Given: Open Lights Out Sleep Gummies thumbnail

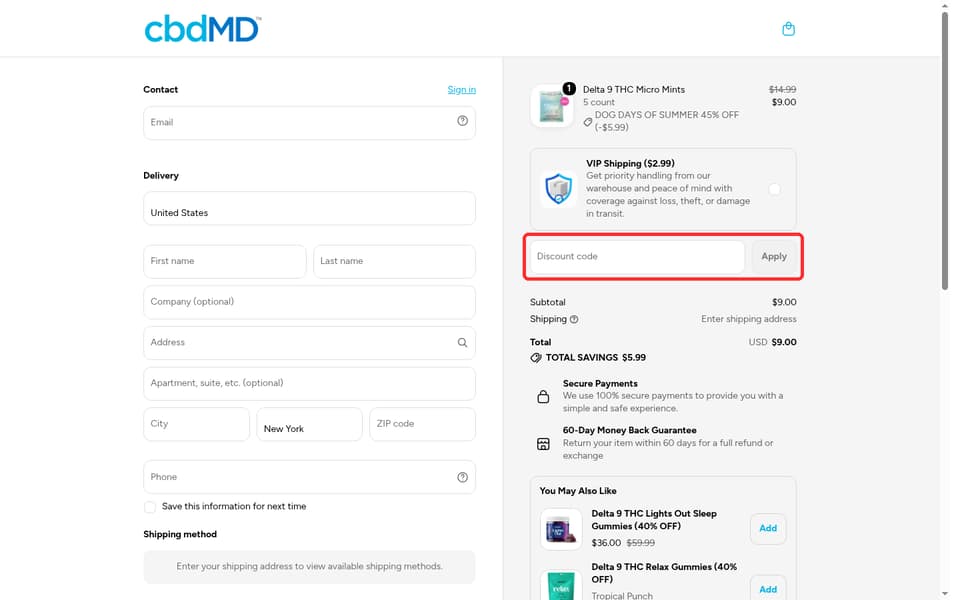Looking at the screenshot, I should pos(561,529).
